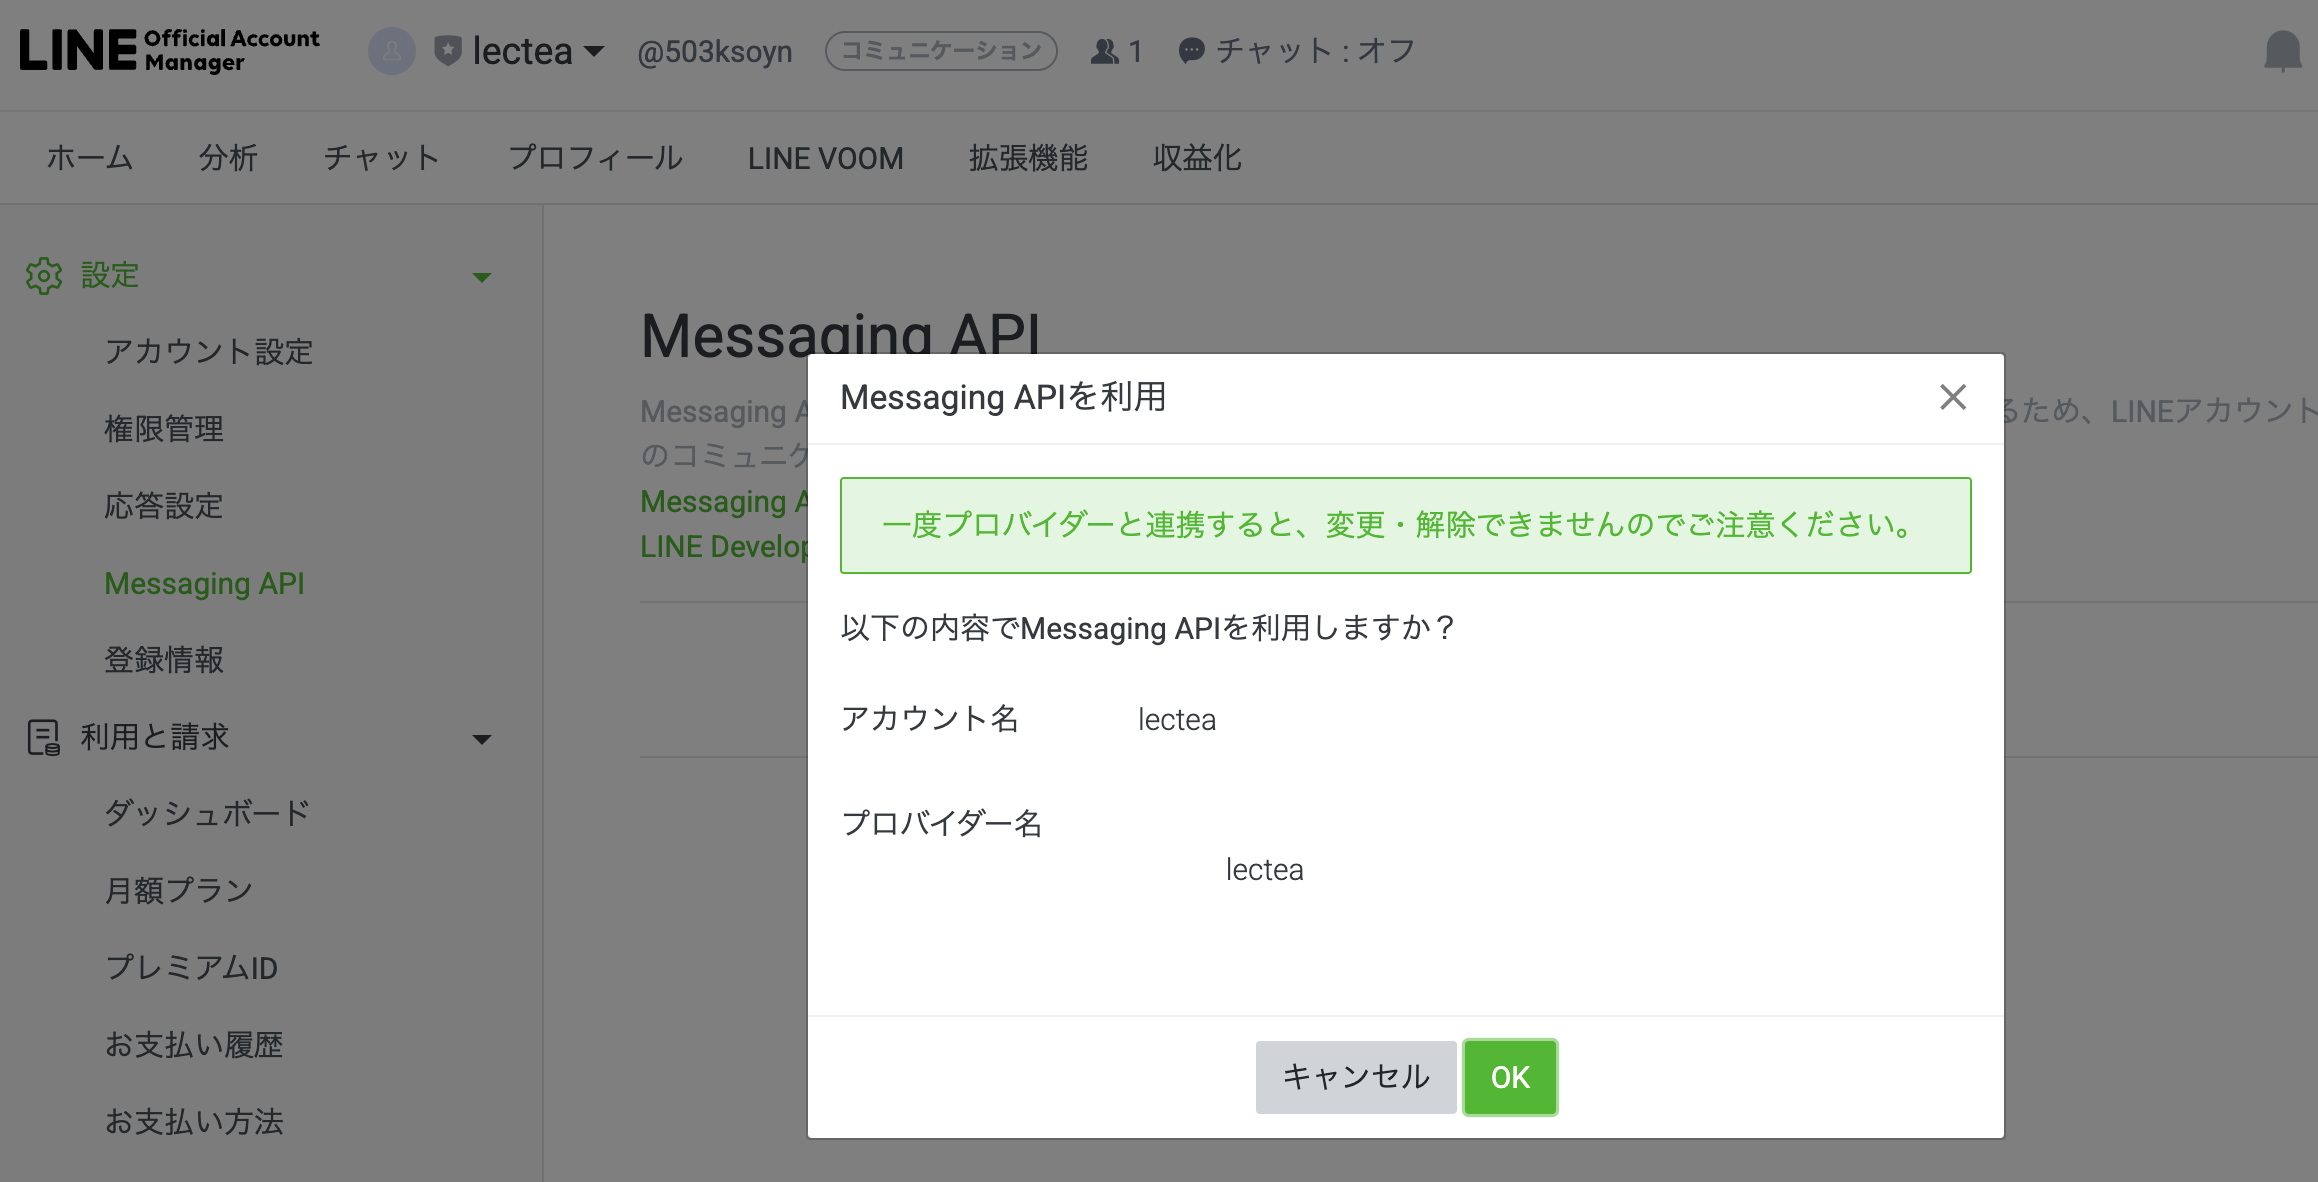The height and width of the screenshot is (1182, 2318).
Task: Switch to the 分析 tab
Action: click(228, 157)
